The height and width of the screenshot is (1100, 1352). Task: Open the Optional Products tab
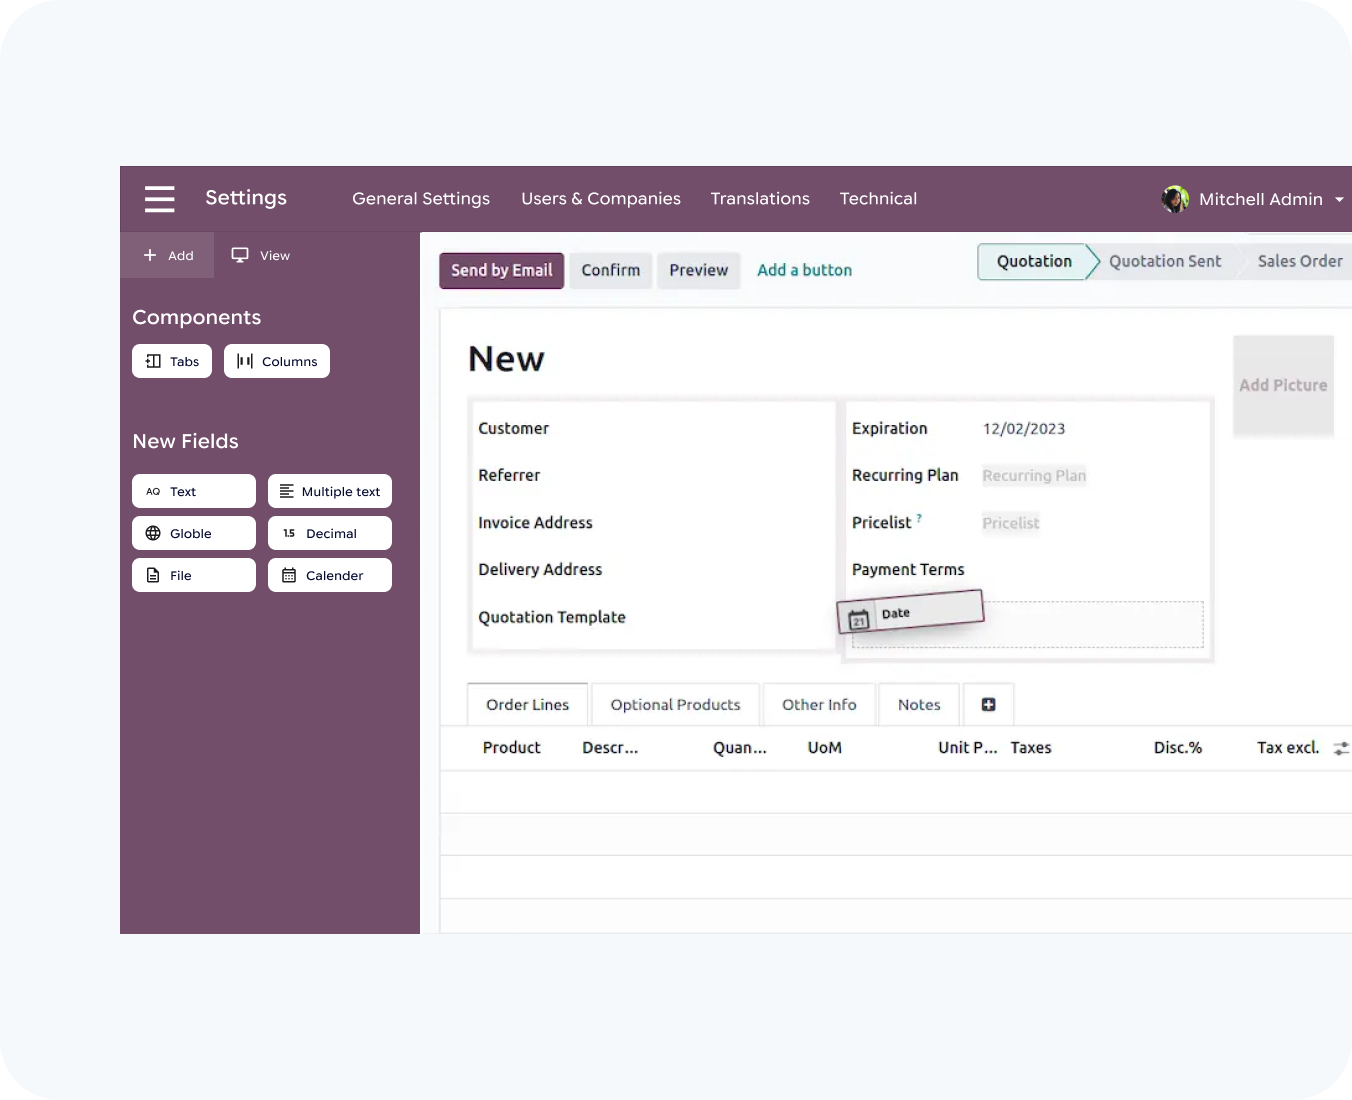coord(675,704)
